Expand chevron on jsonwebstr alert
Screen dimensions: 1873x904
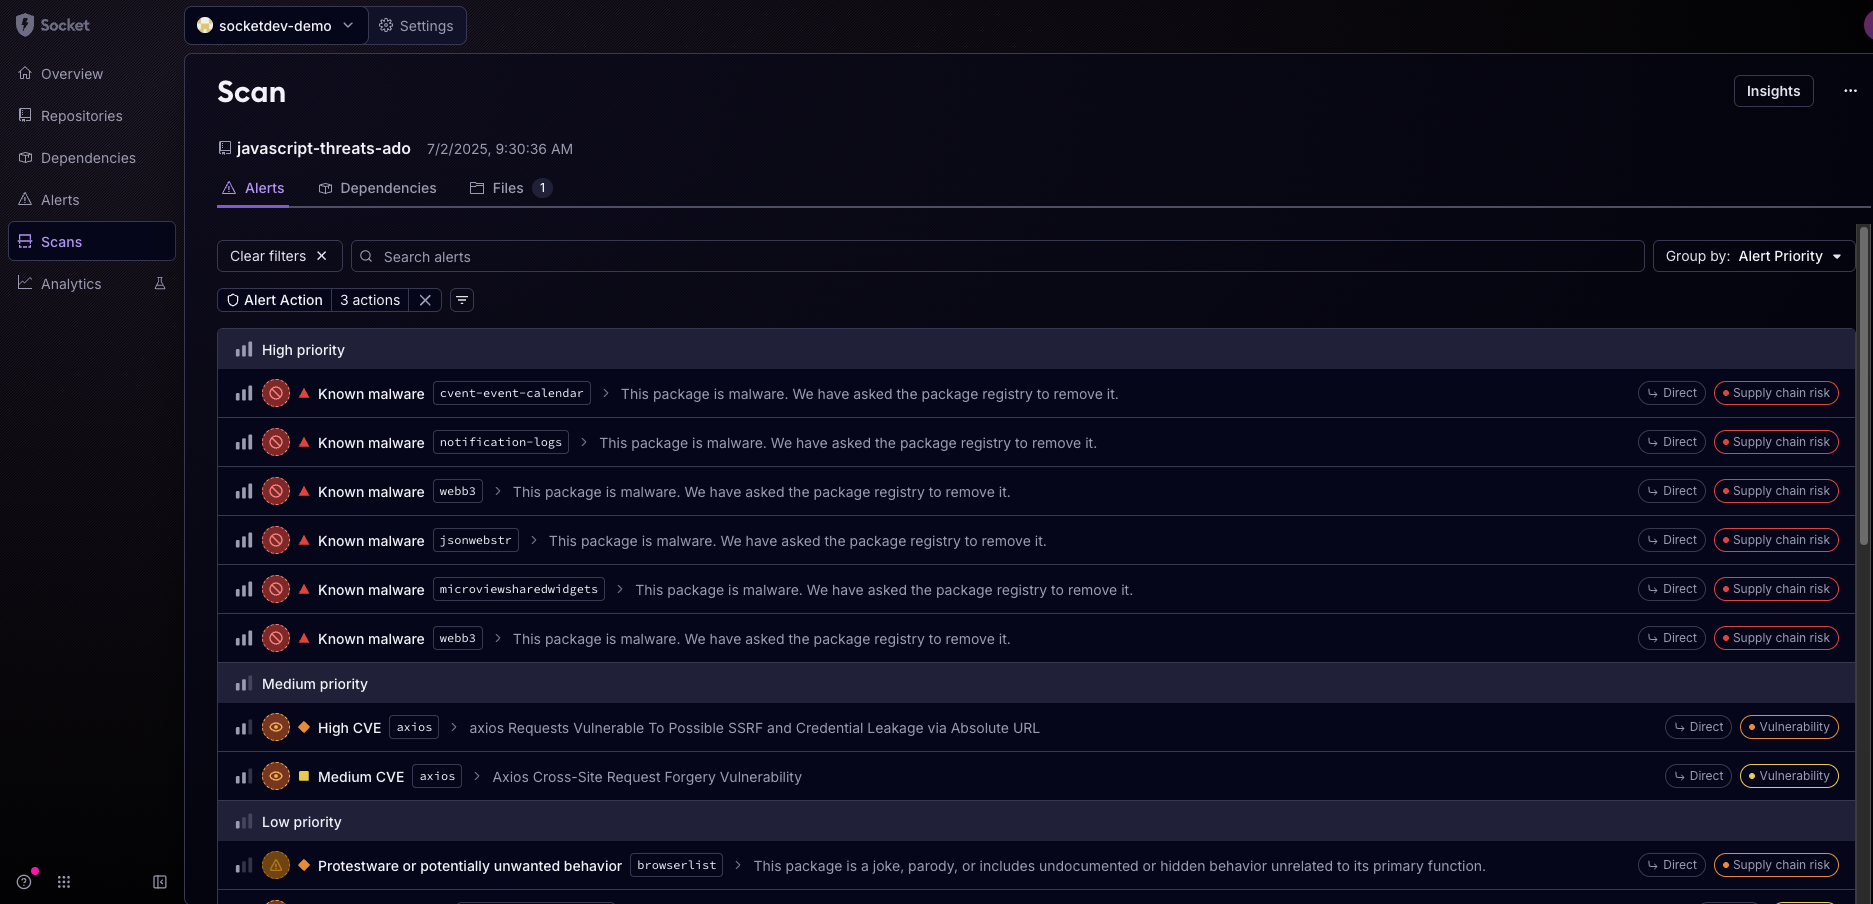[534, 541]
